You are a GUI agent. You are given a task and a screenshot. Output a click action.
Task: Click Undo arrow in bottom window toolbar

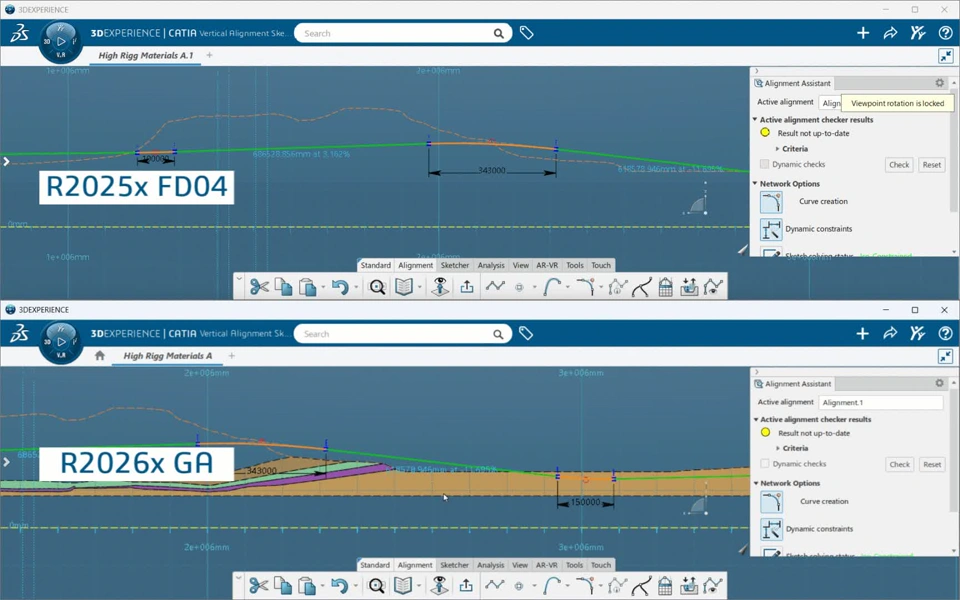(339, 586)
